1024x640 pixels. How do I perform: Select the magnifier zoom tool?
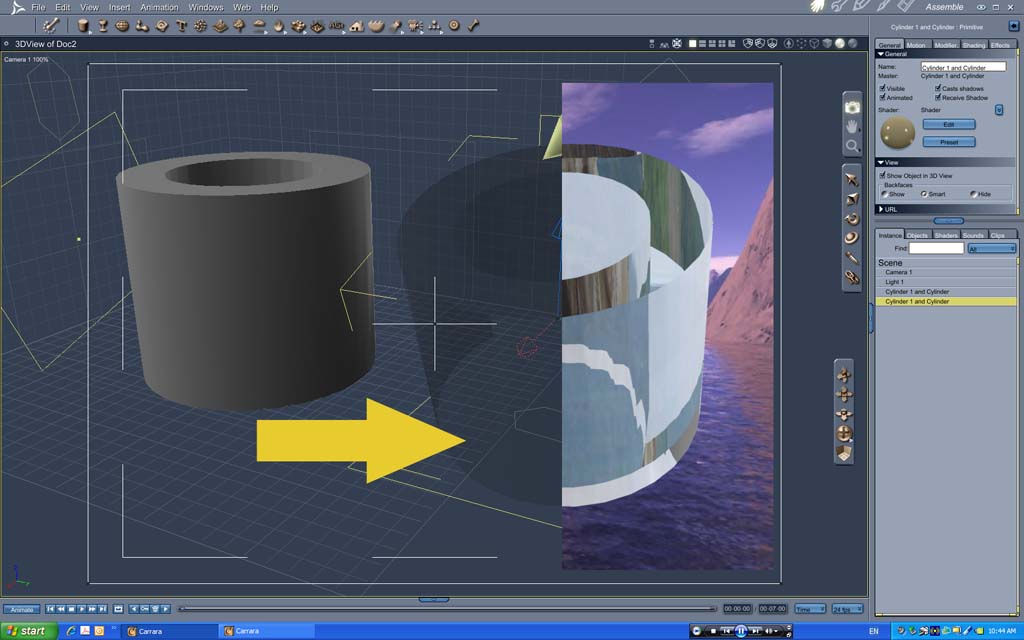point(852,146)
